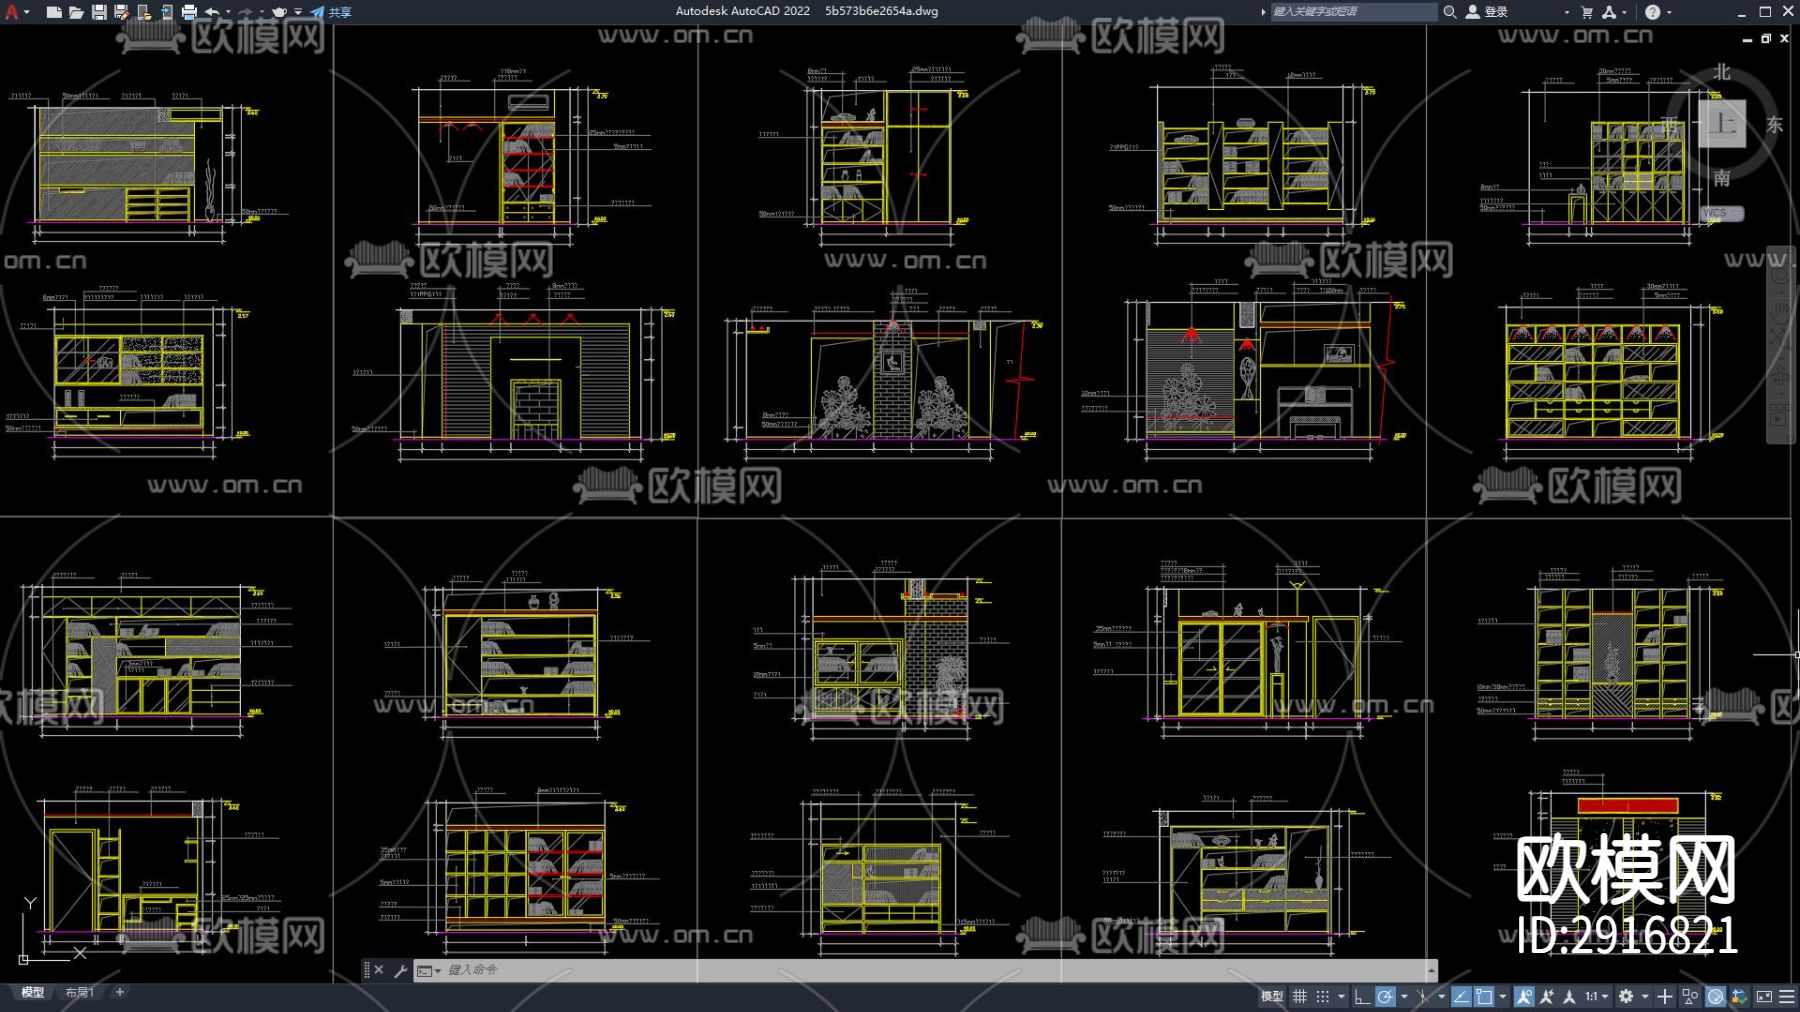Click the New drawing icon
The image size is (1800, 1012).
coord(54,12)
